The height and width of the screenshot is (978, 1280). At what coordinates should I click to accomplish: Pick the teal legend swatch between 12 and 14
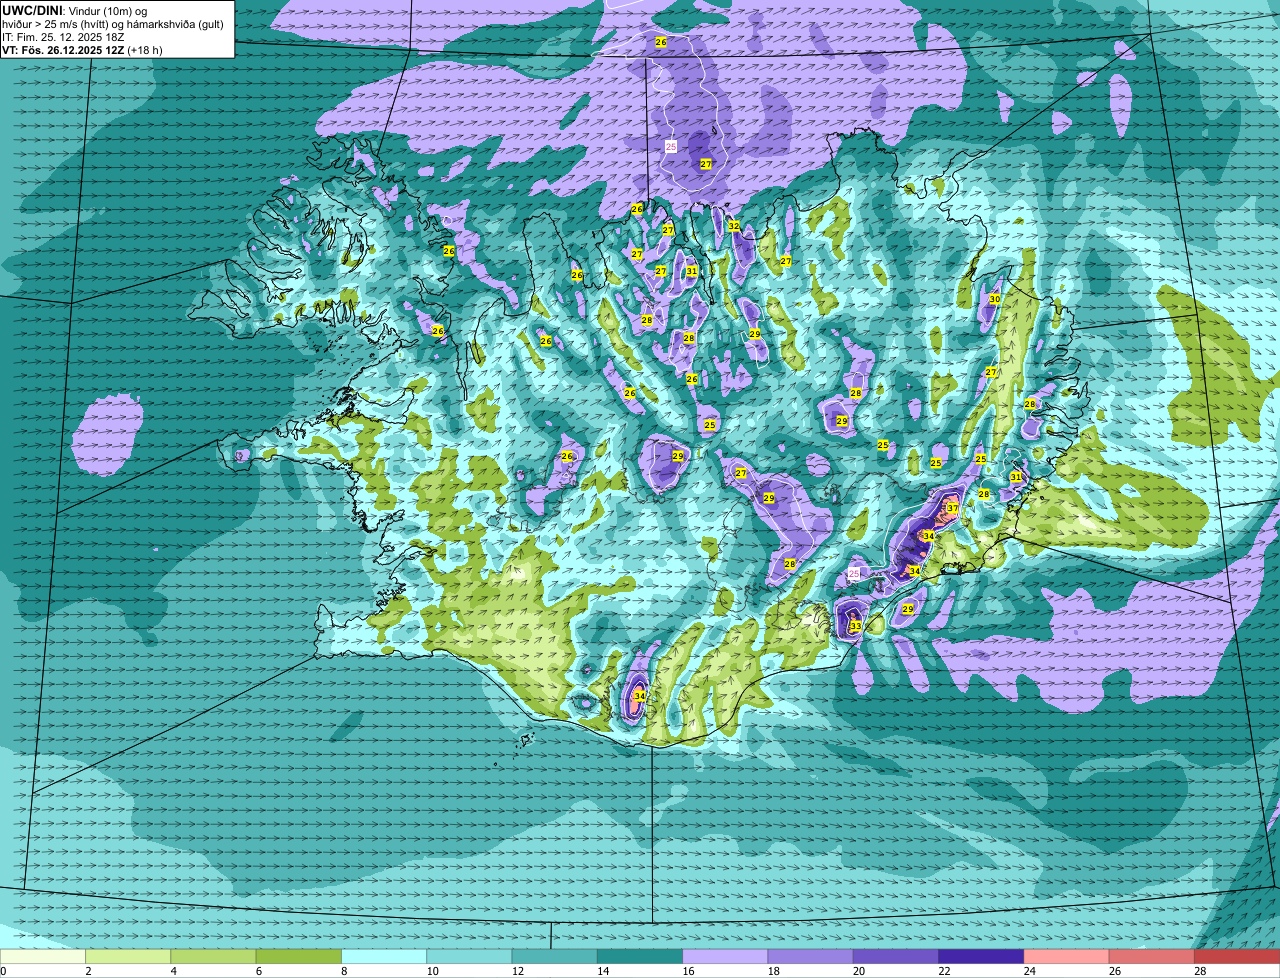pyautogui.click(x=555, y=957)
